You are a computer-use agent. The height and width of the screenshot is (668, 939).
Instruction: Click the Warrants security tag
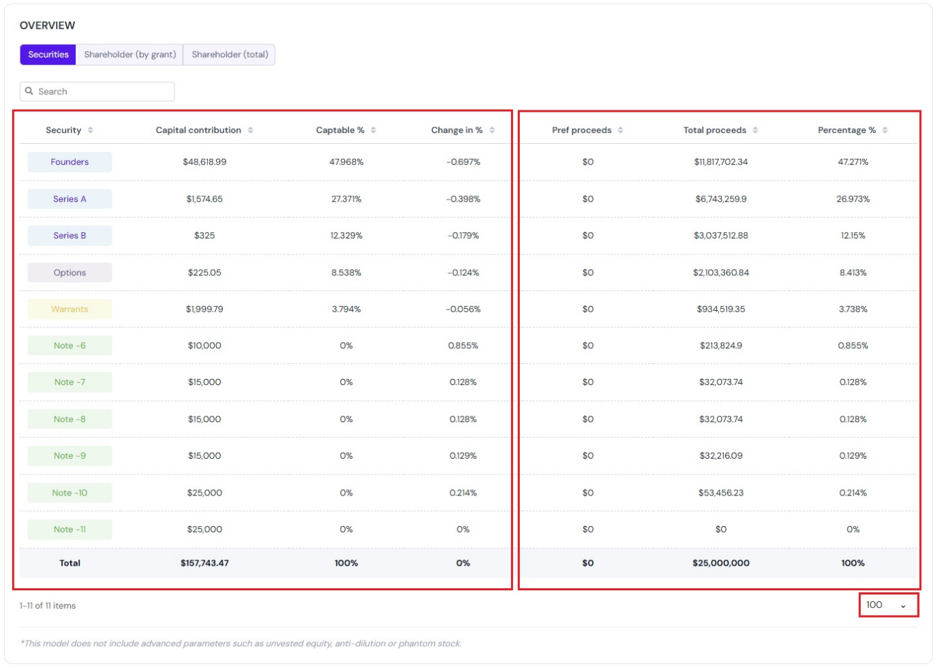click(x=69, y=309)
